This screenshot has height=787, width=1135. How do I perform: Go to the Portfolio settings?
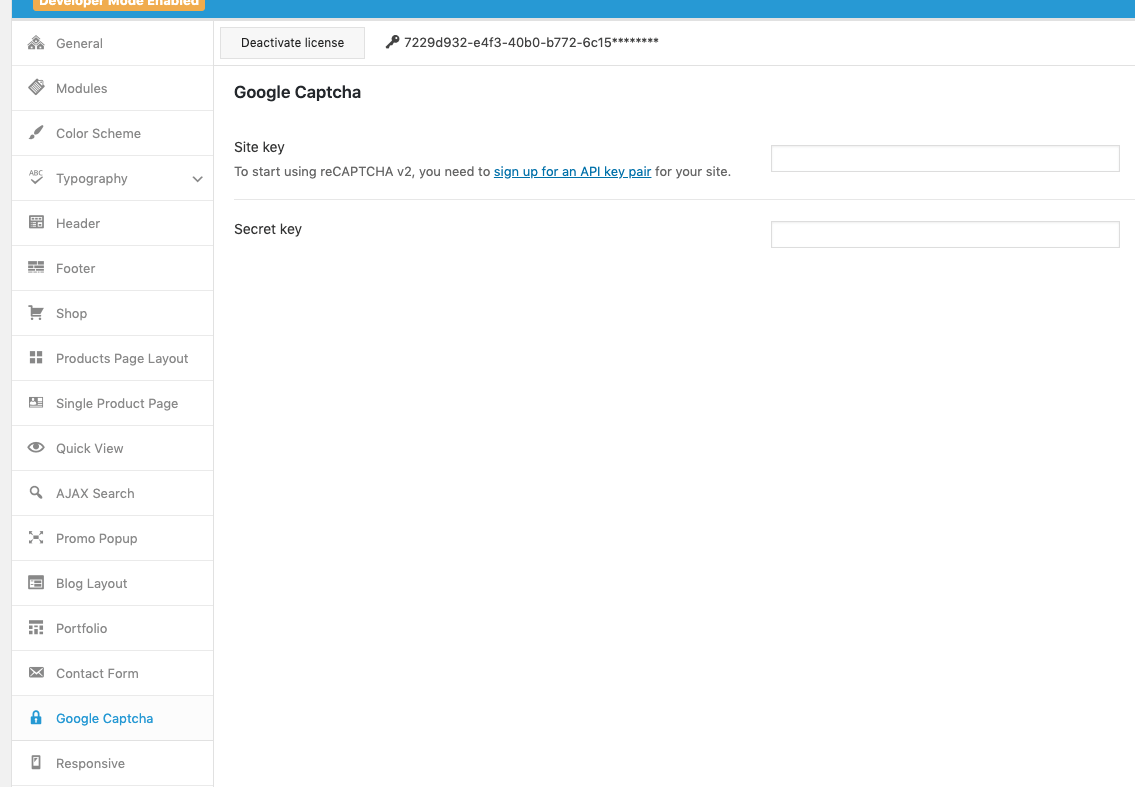[x=112, y=628]
